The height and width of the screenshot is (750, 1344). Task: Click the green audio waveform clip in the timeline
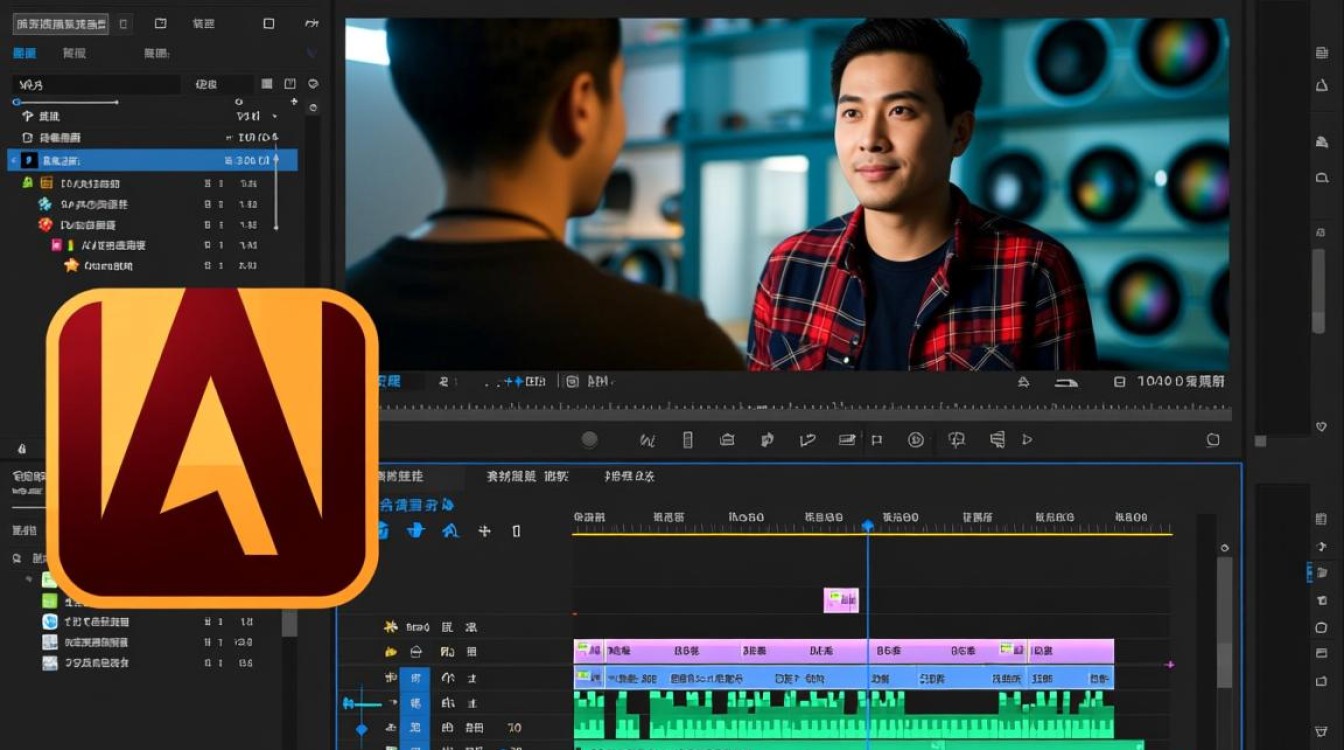pos(844,714)
